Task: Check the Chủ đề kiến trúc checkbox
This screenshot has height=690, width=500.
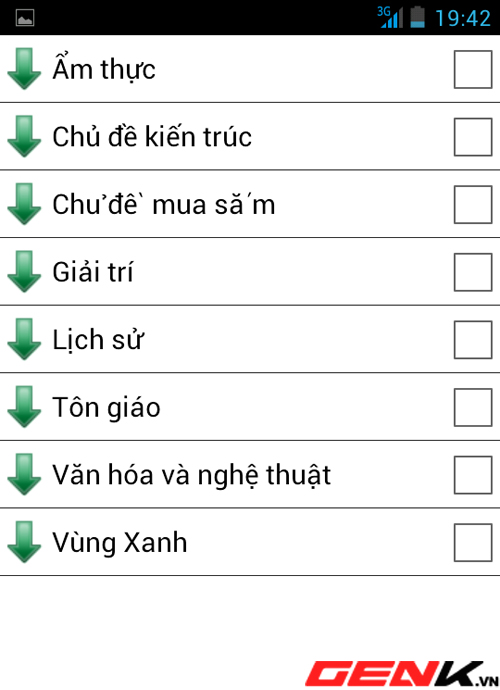Action: [473, 137]
